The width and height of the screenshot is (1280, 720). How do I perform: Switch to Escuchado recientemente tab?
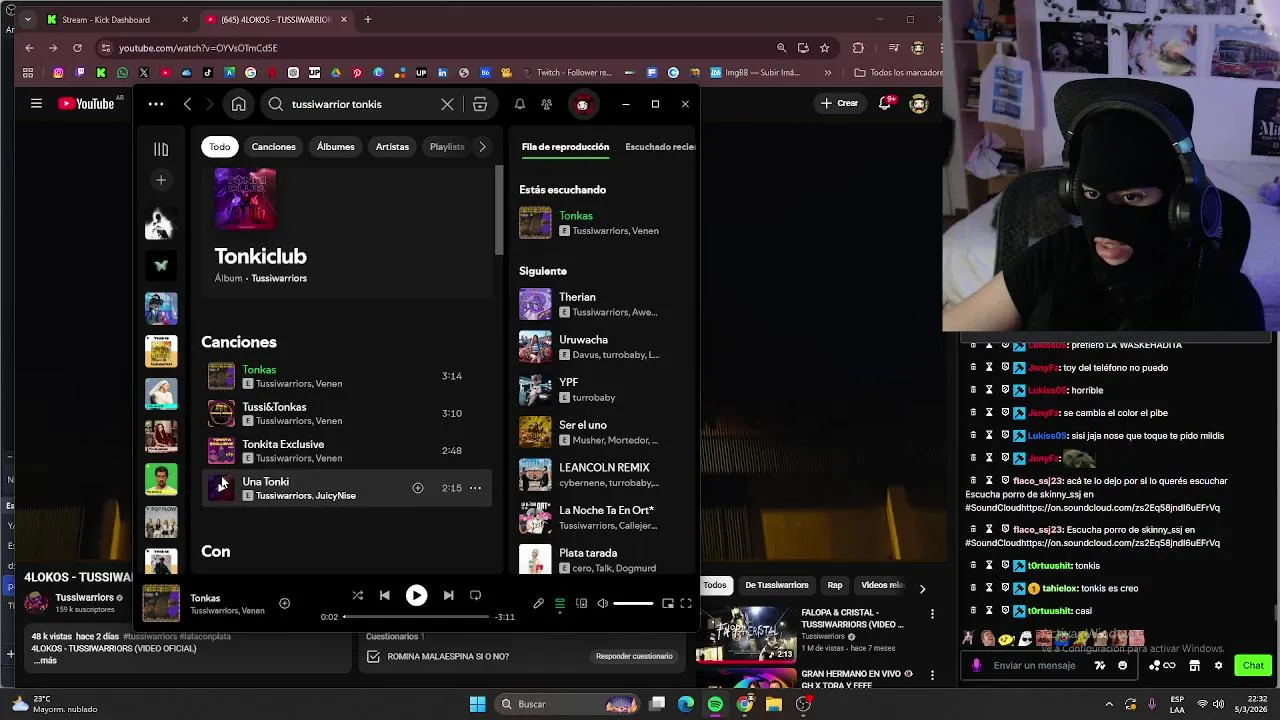coord(660,147)
